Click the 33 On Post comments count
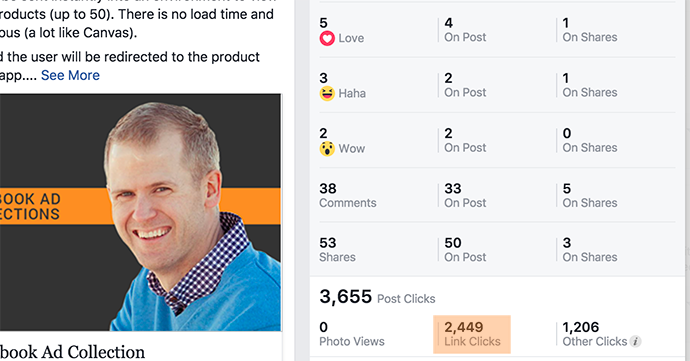 (465, 195)
